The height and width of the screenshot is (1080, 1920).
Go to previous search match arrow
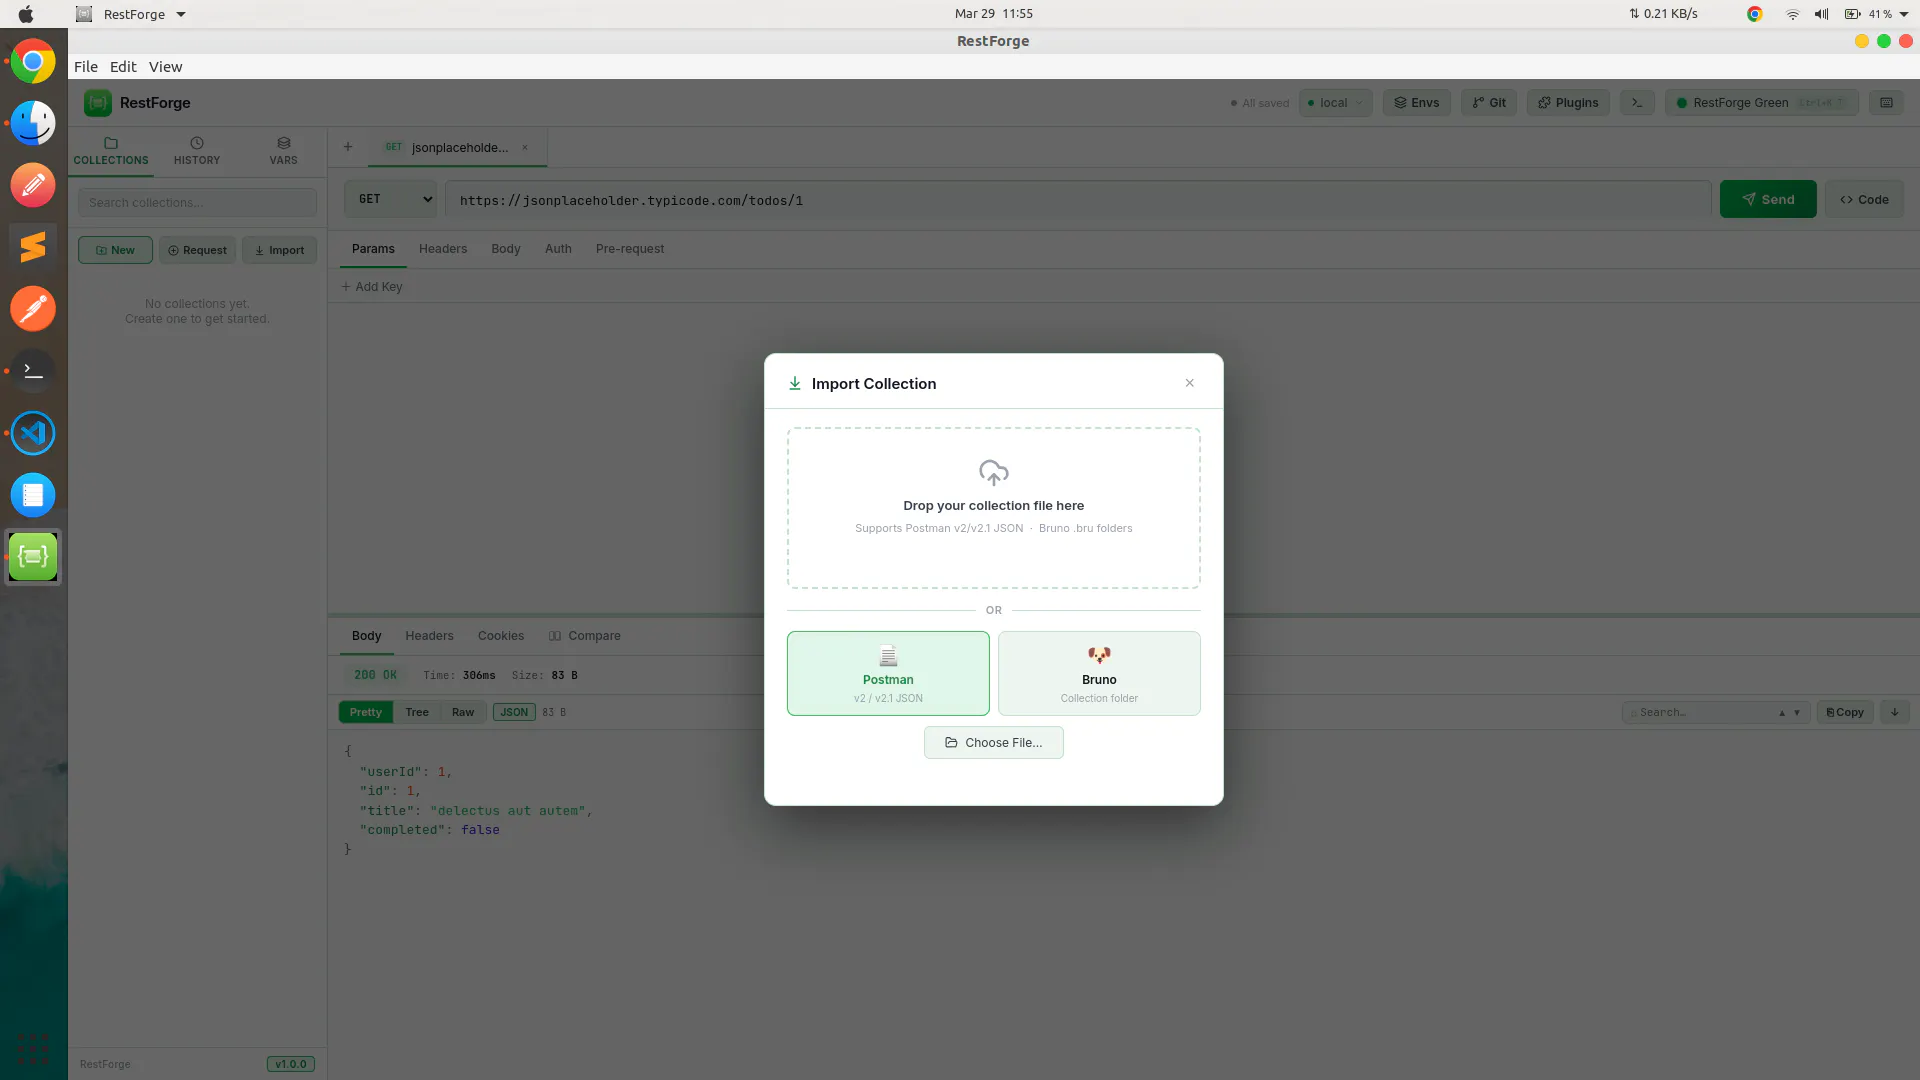[x=1781, y=713]
